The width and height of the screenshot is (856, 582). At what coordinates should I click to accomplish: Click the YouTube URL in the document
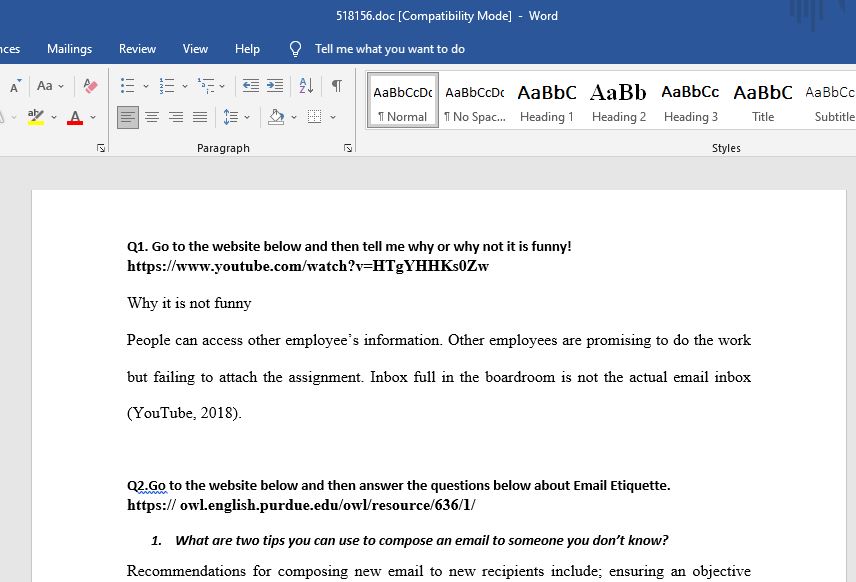click(x=308, y=266)
